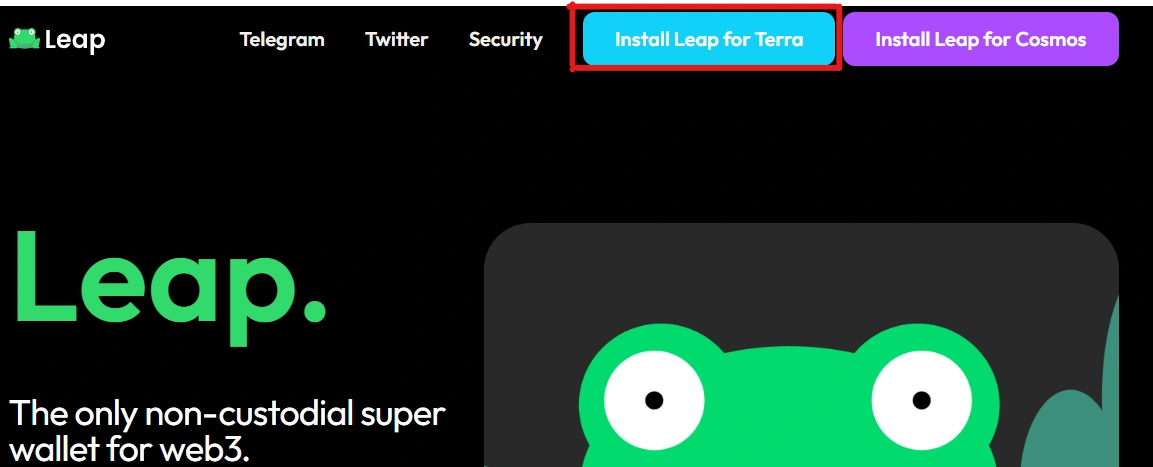1153x467 pixels.
Task: Click the dark gray card area above frog
Action: click(800, 272)
